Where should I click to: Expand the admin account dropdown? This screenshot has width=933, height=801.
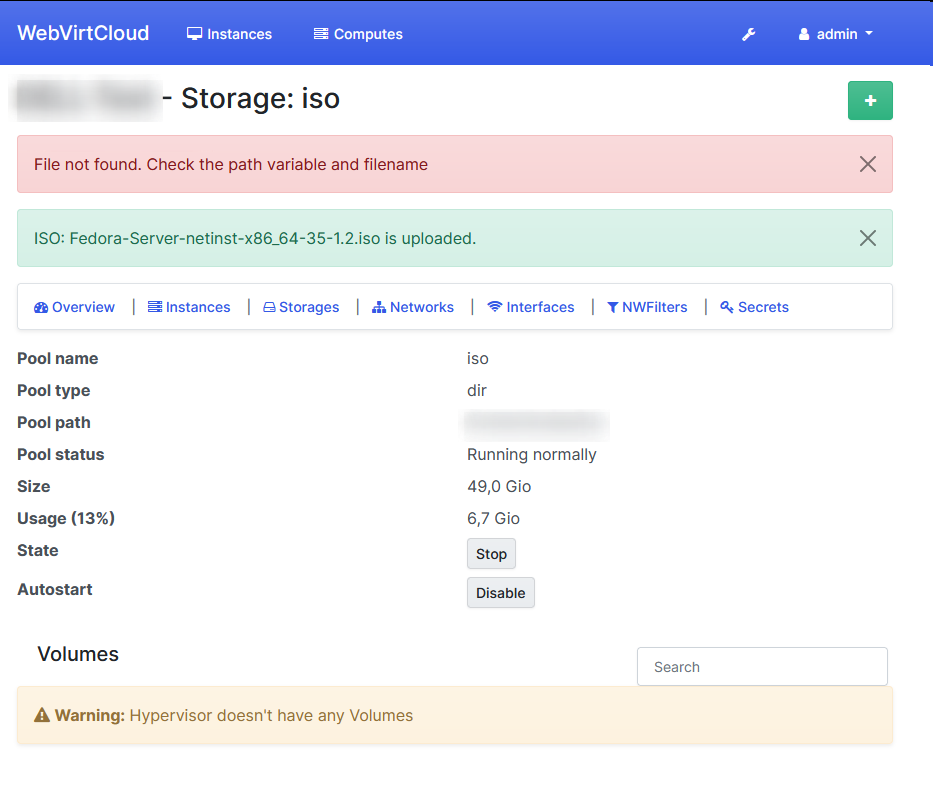(x=835, y=33)
